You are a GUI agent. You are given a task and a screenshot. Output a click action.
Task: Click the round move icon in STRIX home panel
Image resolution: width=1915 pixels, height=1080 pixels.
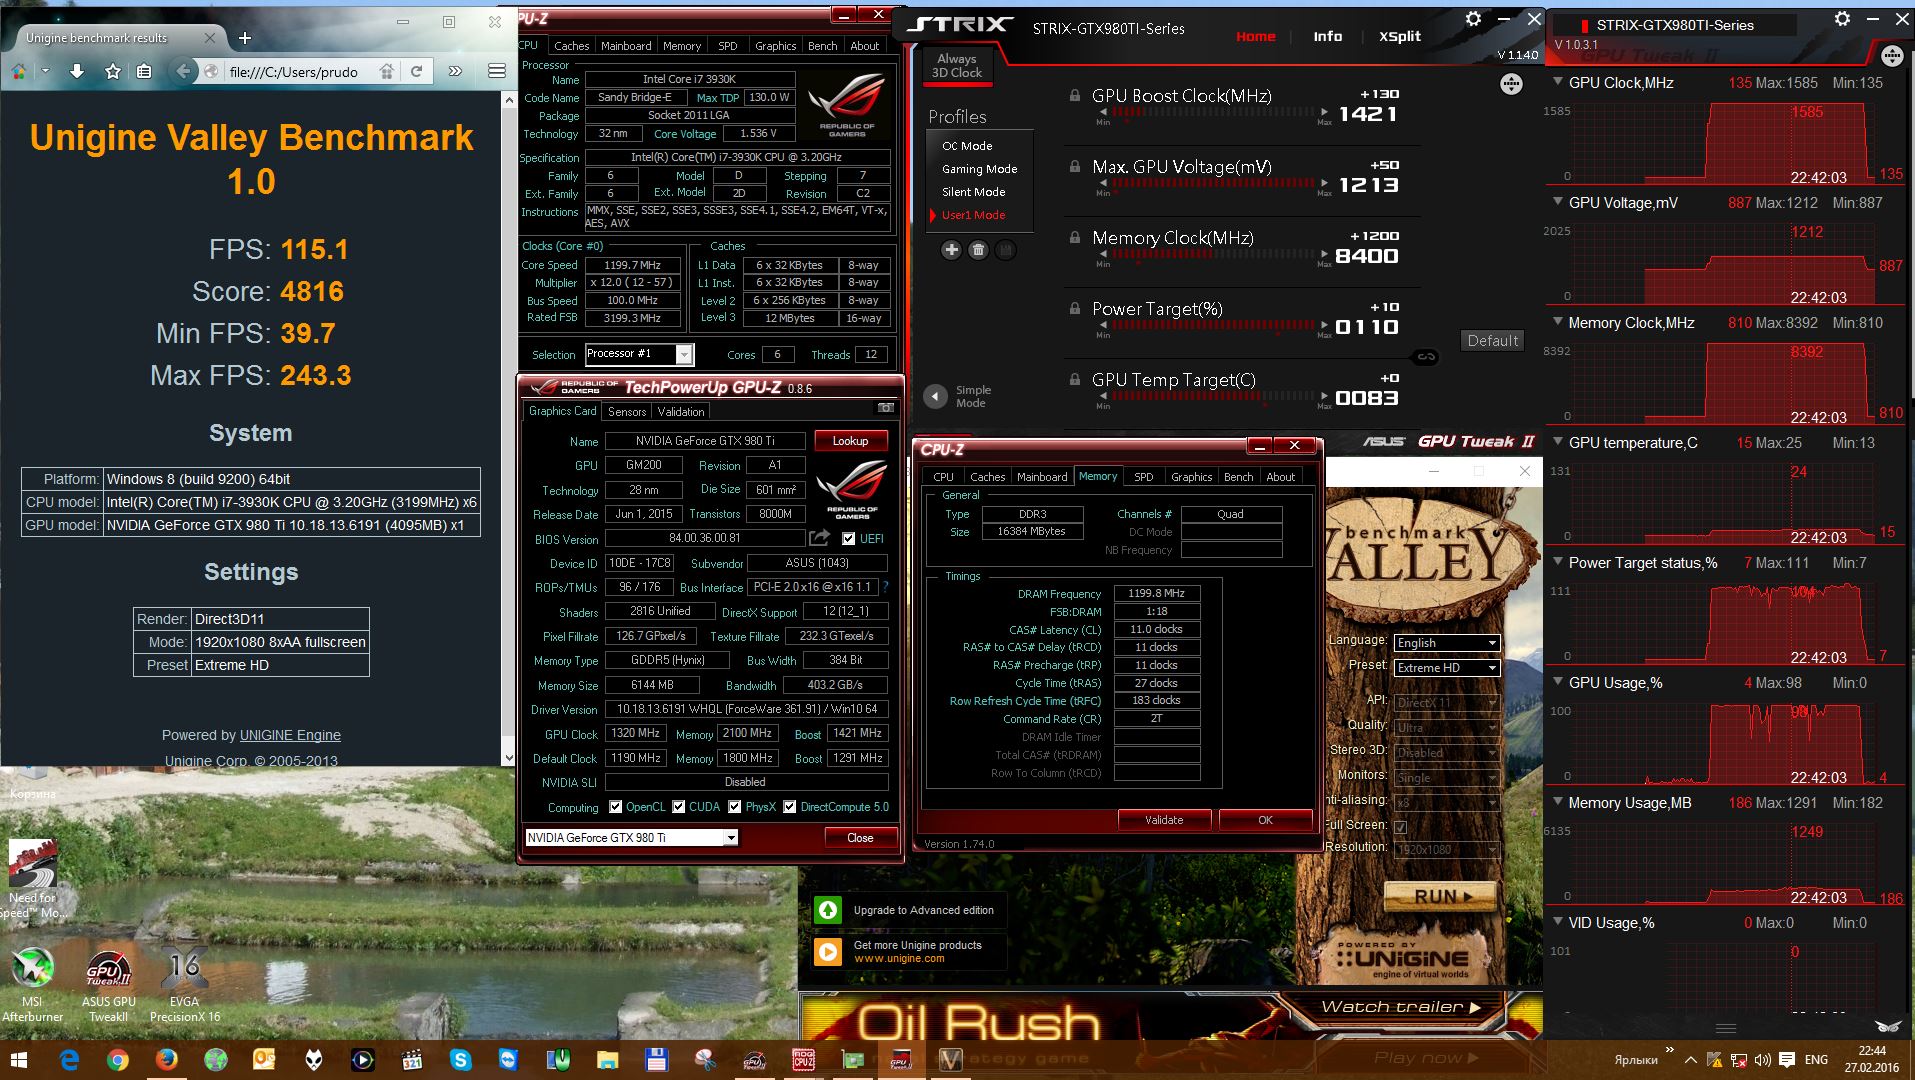(x=1511, y=85)
